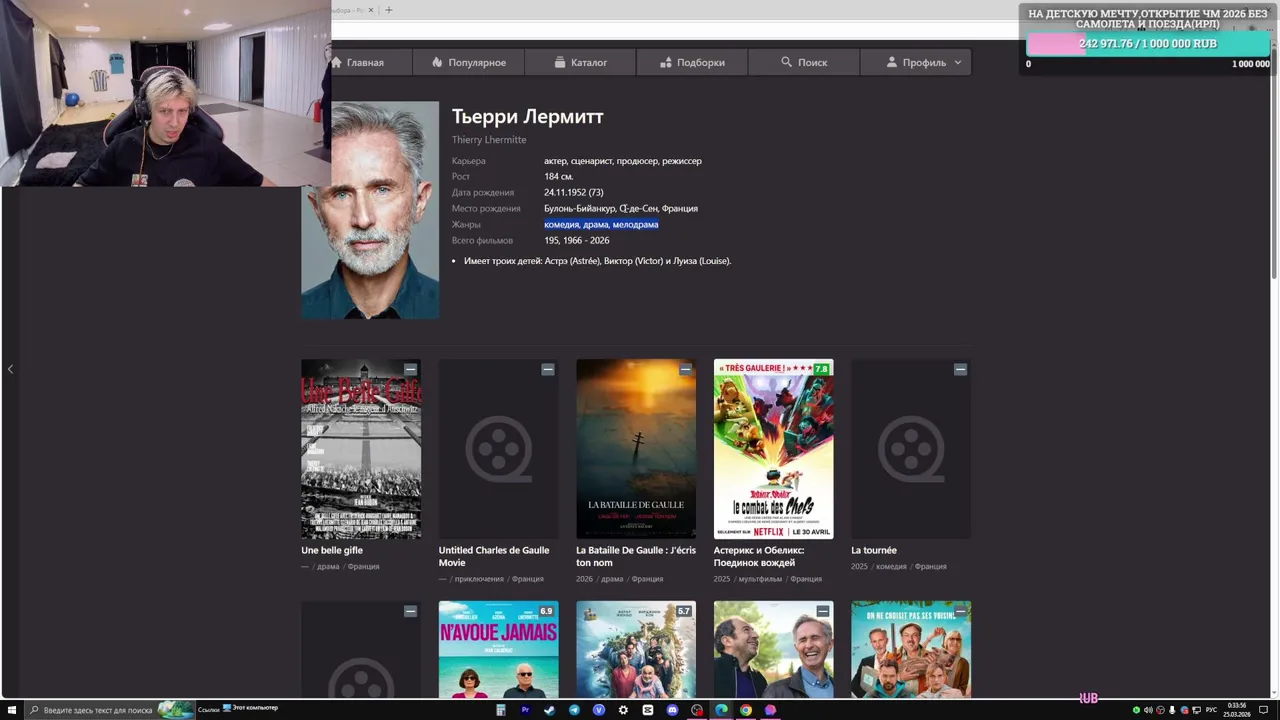Screen dimensions: 1280x720
Task: Open the Windows Start menu
Action: (x=11, y=710)
